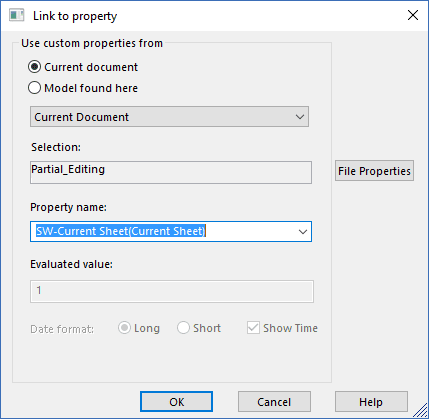Click the Selection field showing Partial_Editing

coord(171,172)
